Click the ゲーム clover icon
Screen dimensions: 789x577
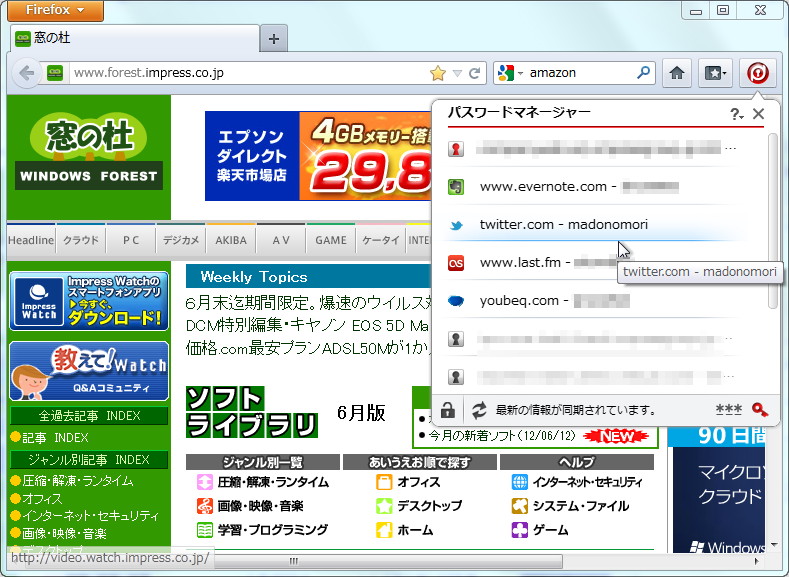click(520, 530)
